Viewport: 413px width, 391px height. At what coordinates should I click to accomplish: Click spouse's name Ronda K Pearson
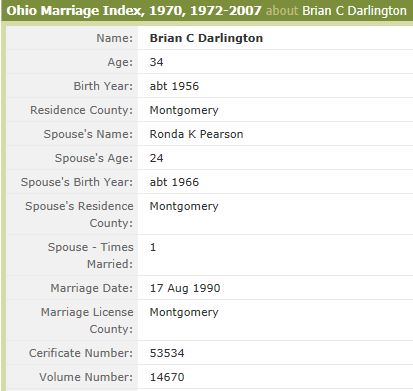(x=196, y=134)
